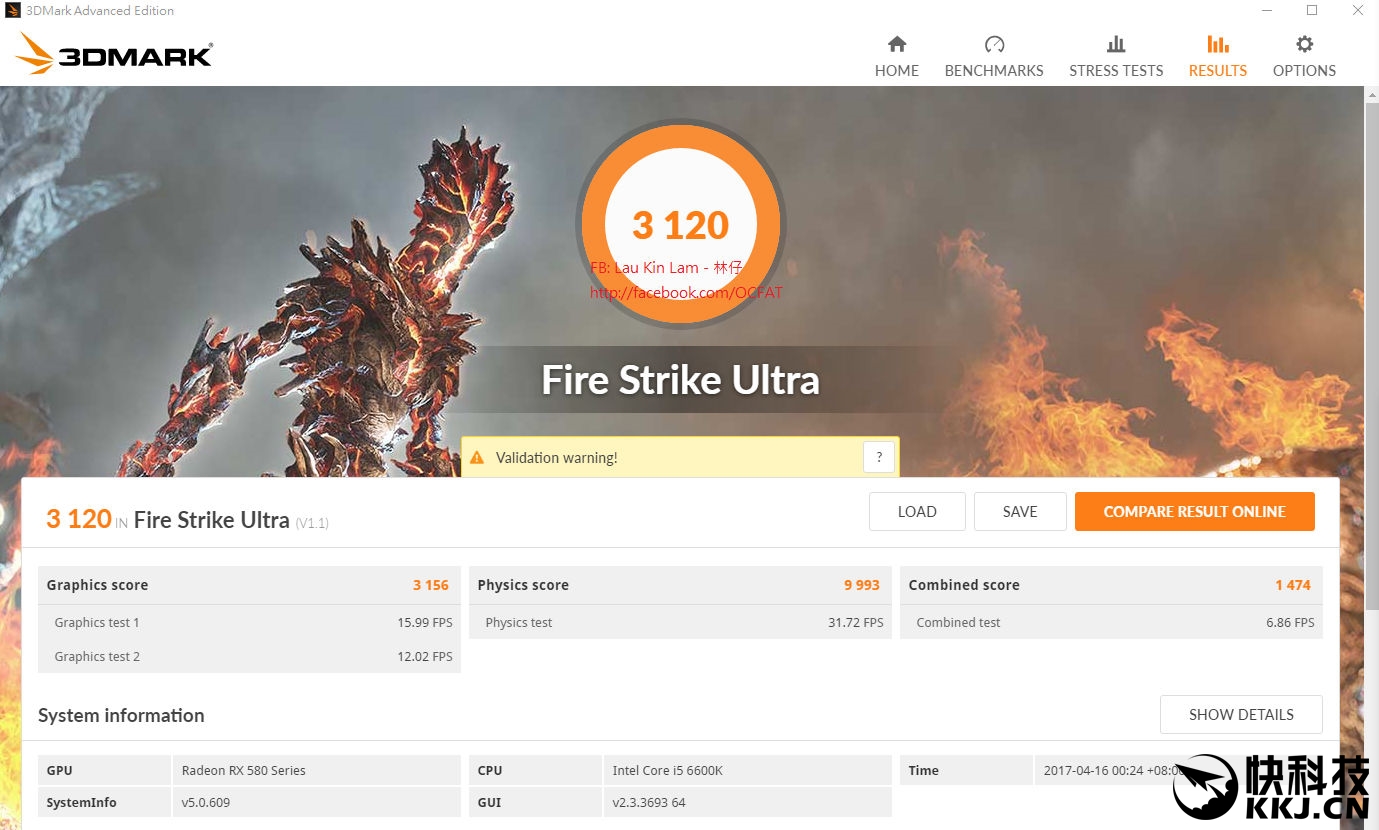This screenshot has height=830, width=1379.
Task: Click the Combined score header label
Action: pyautogui.click(x=964, y=585)
